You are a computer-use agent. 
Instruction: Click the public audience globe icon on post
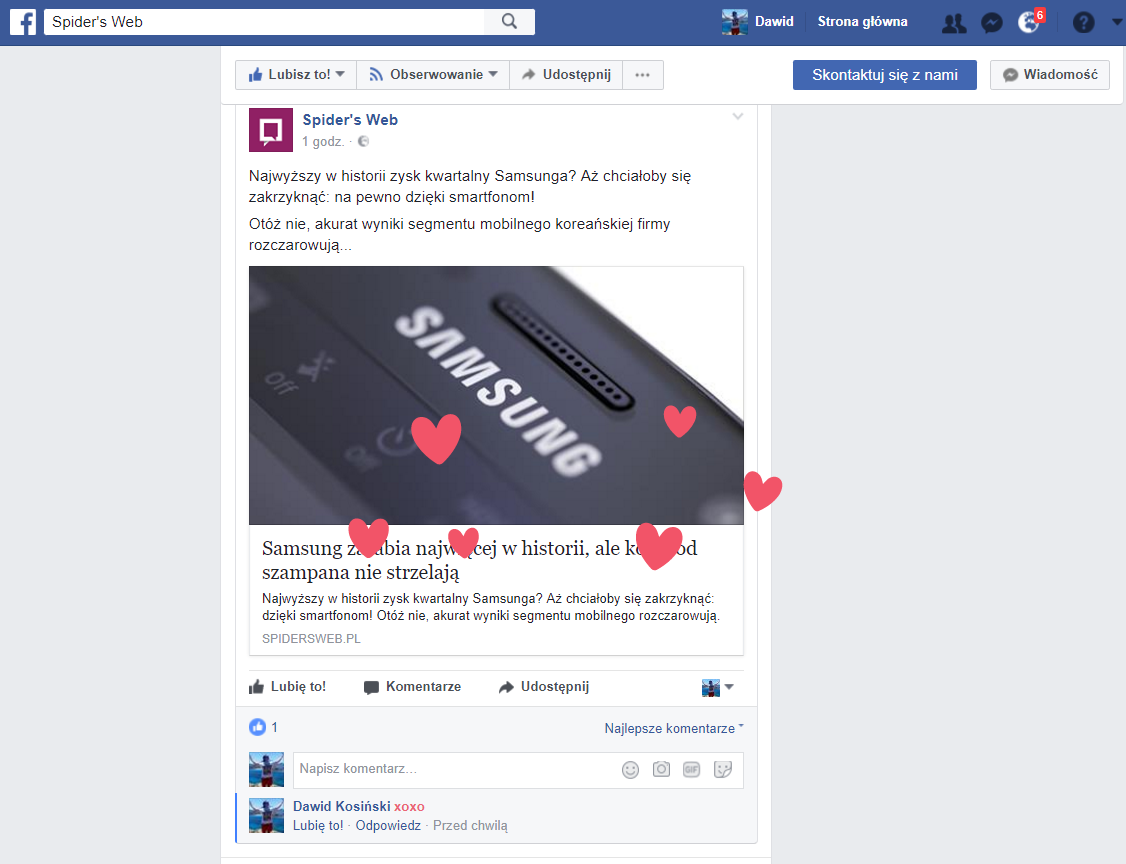[363, 141]
